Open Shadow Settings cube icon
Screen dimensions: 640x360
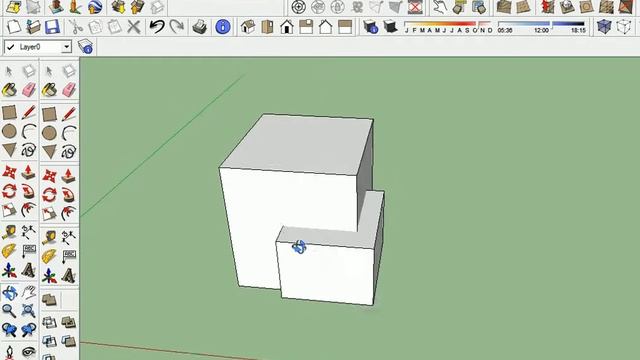[x=371, y=27]
